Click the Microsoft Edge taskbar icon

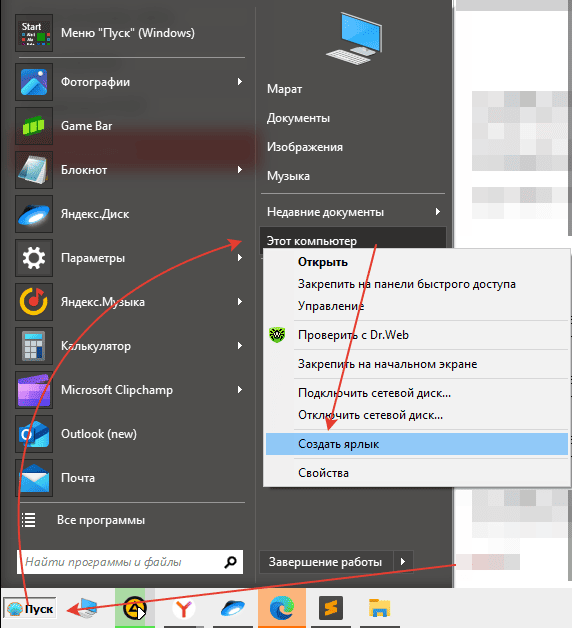[x=282, y=608]
